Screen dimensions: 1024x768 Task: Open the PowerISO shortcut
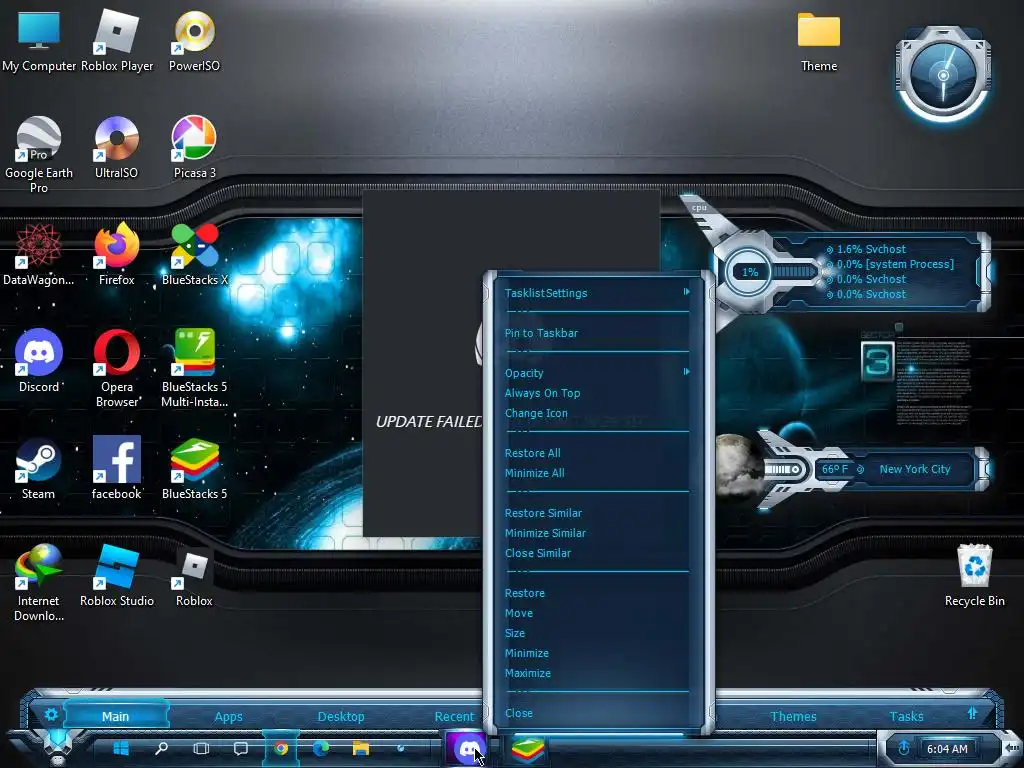(194, 41)
